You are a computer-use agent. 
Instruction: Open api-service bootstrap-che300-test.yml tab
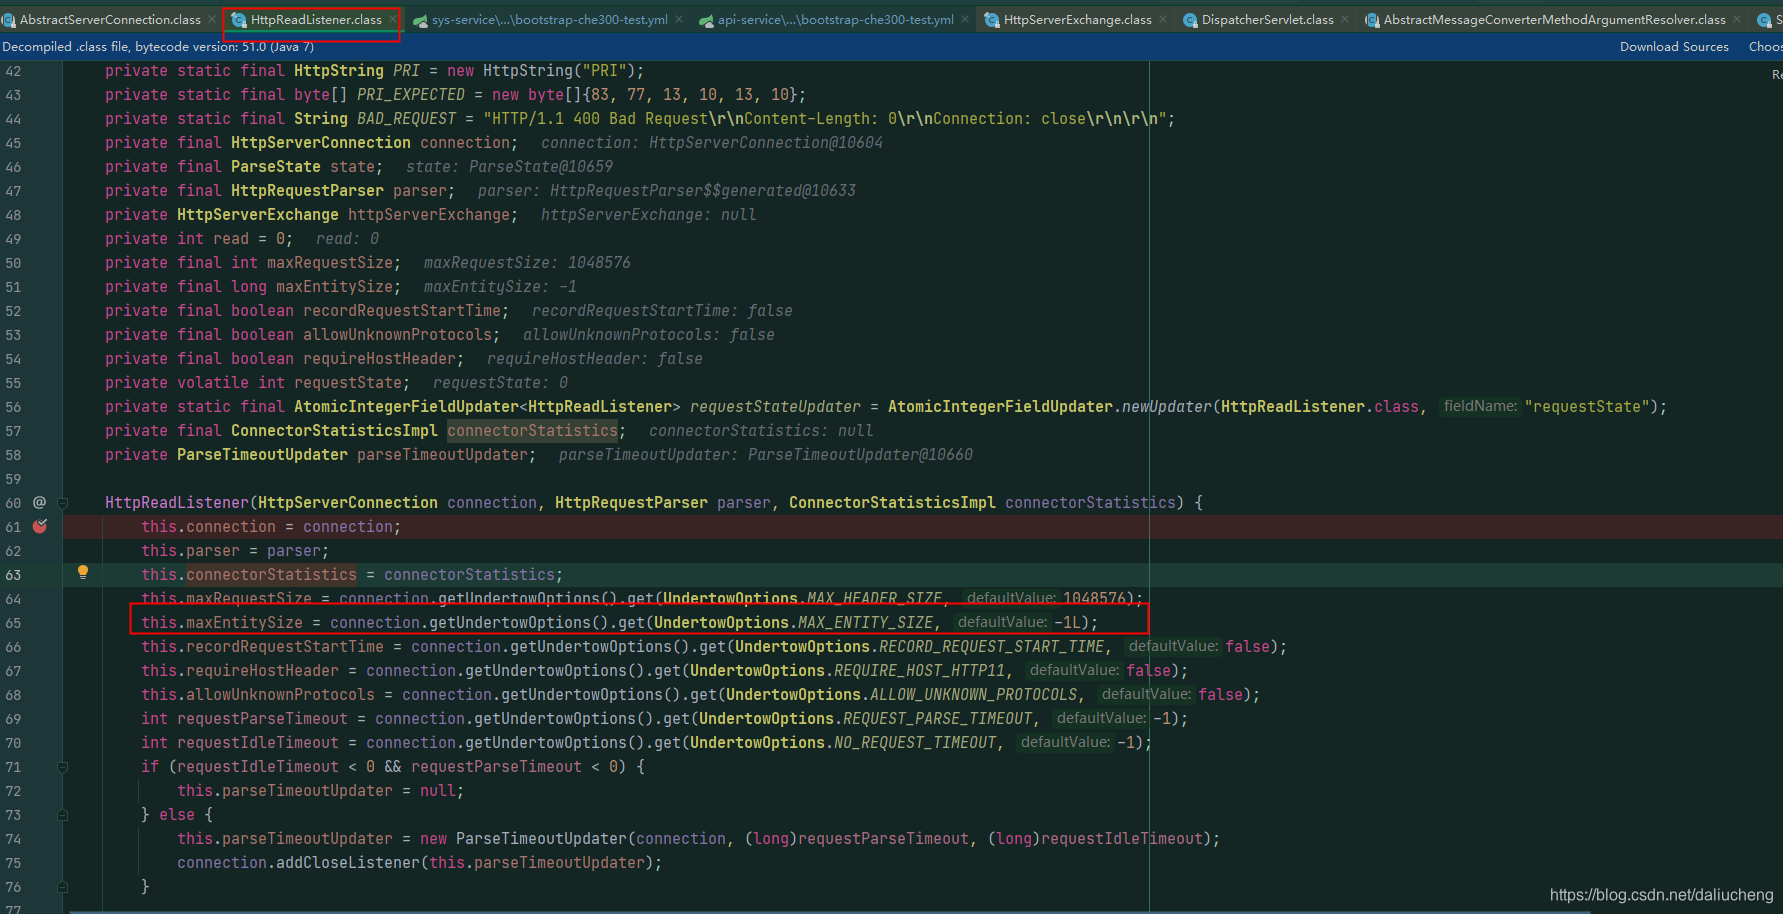tap(836, 20)
